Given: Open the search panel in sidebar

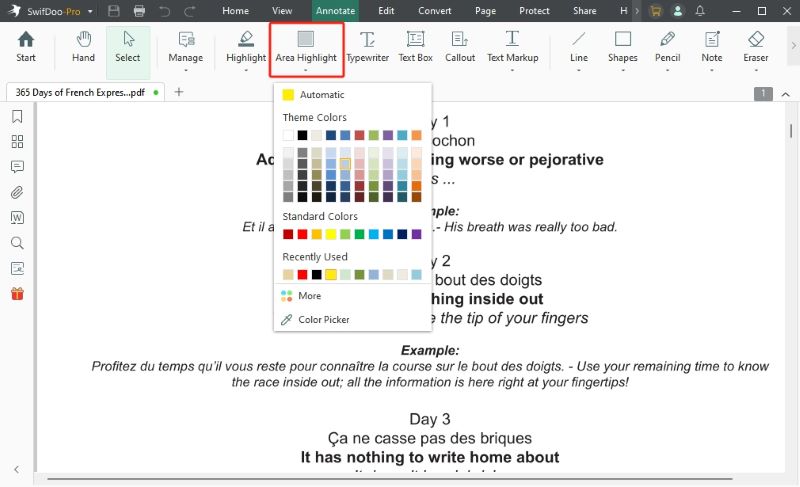Looking at the screenshot, I should (17, 243).
